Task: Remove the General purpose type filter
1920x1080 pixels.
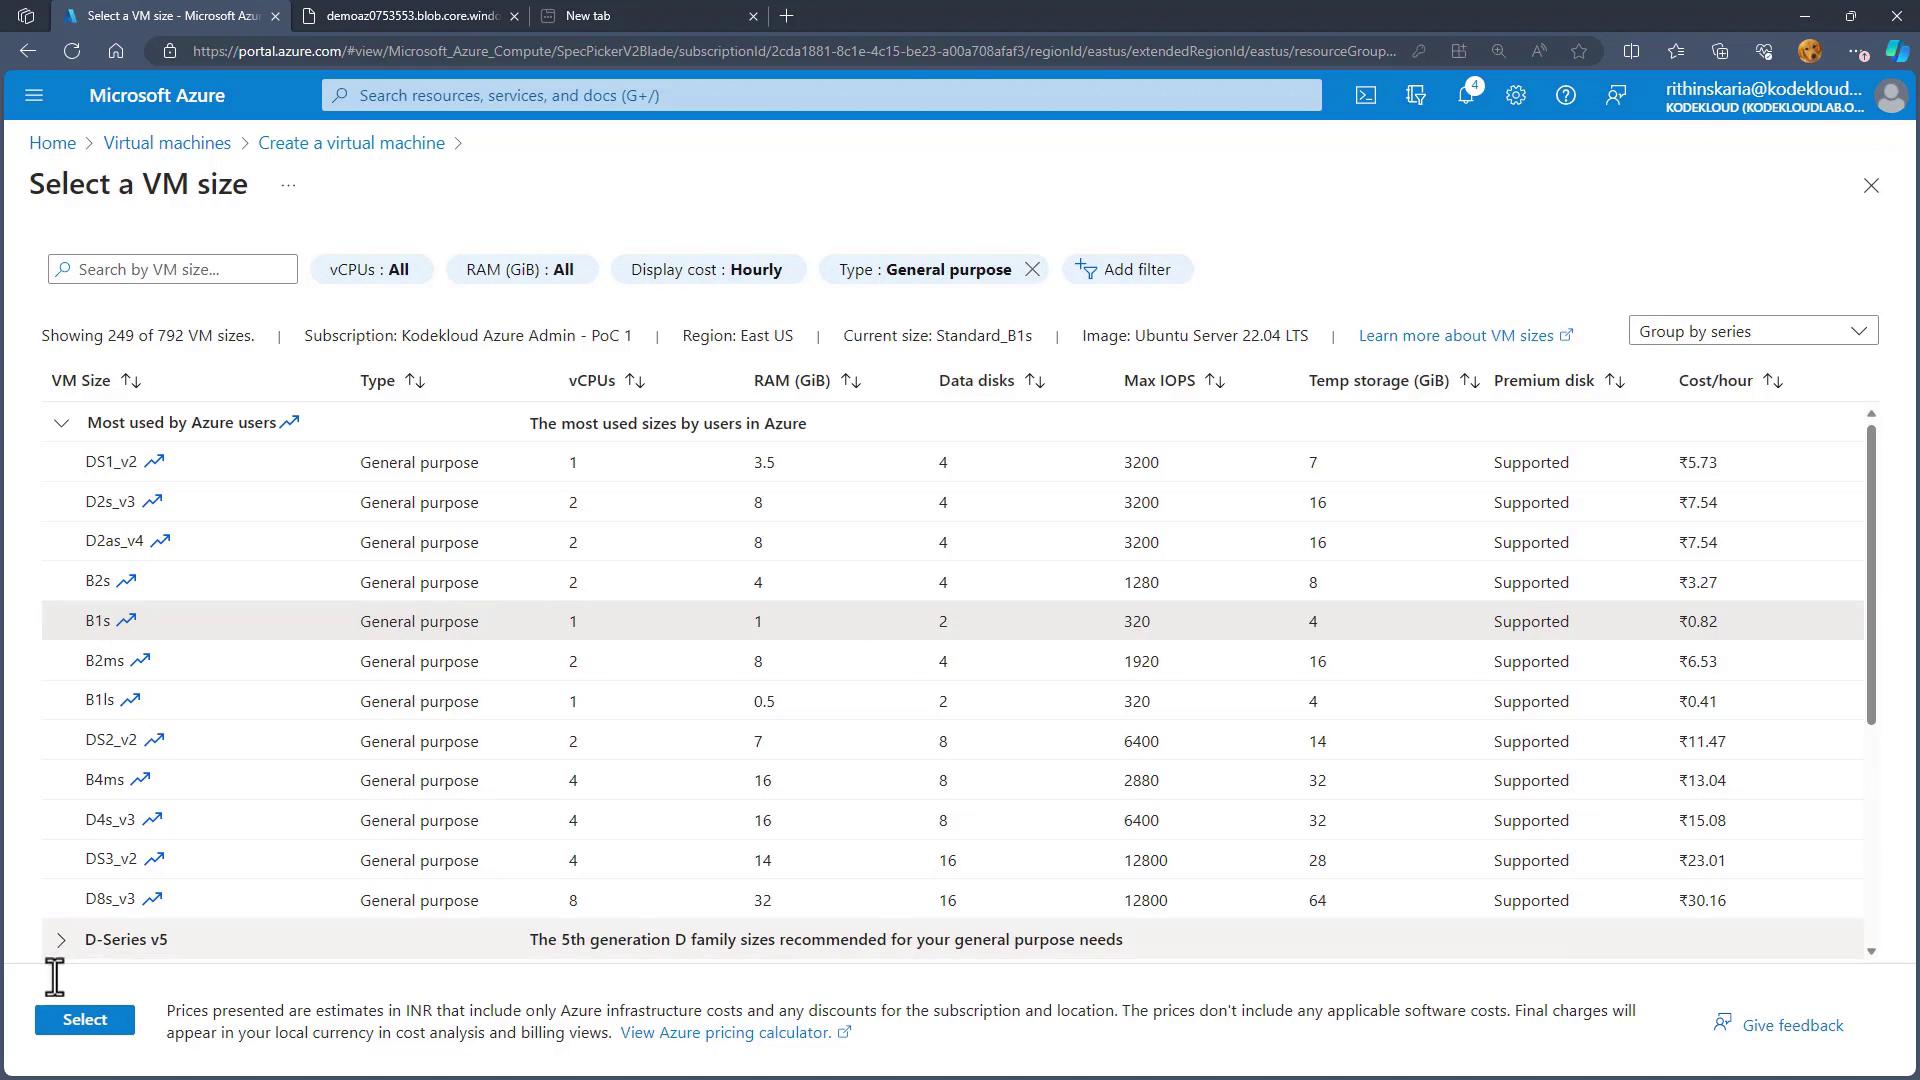Action: (1033, 269)
